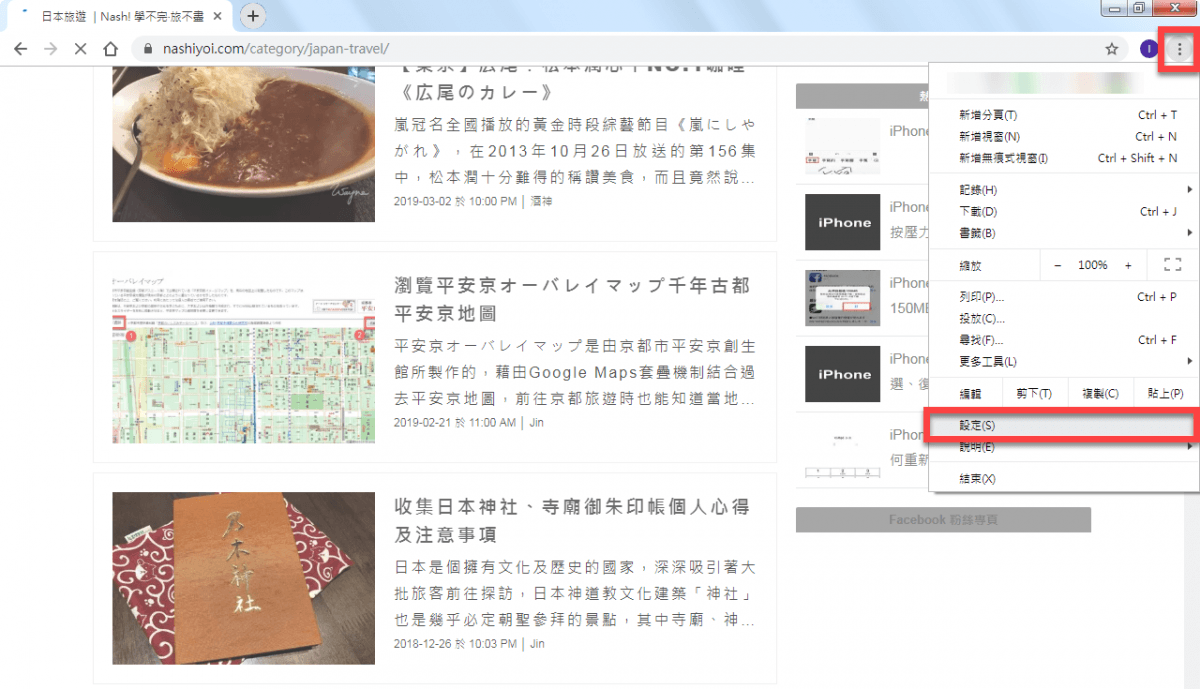Click the forward navigation arrow
1200x689 pixels.
point(50,49)
